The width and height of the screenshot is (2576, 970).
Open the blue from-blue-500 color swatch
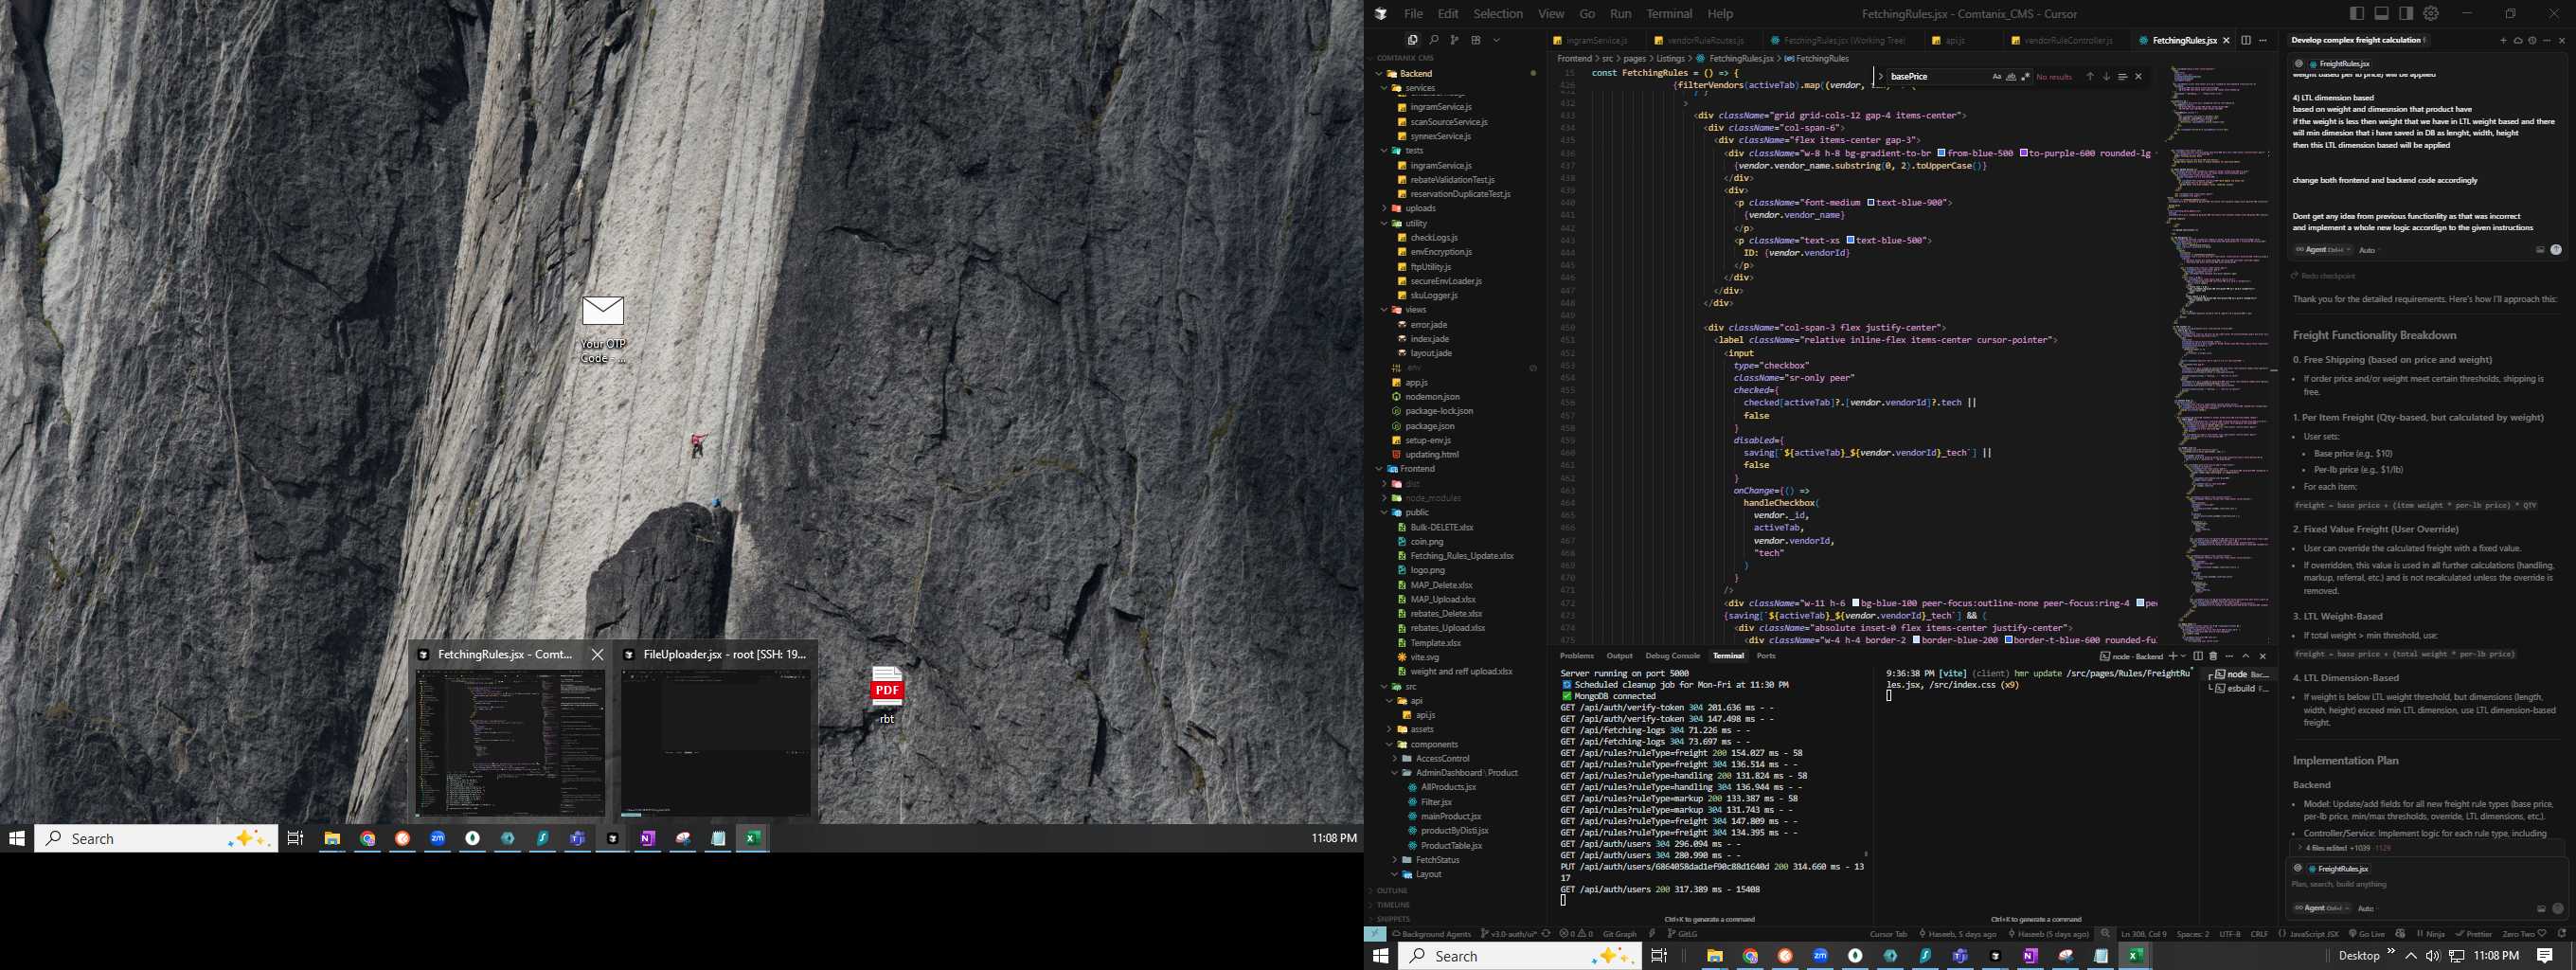1942,153
